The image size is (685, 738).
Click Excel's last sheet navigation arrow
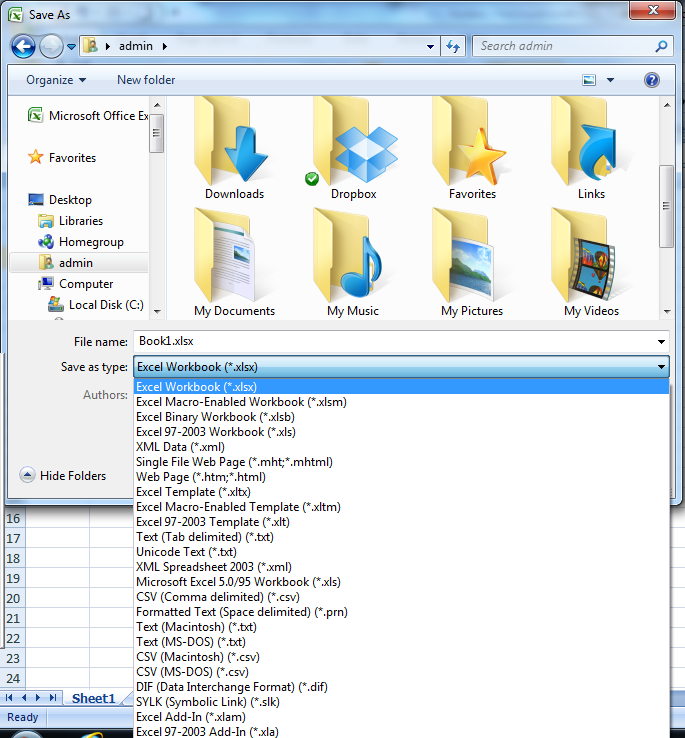[x=53, y=698]
